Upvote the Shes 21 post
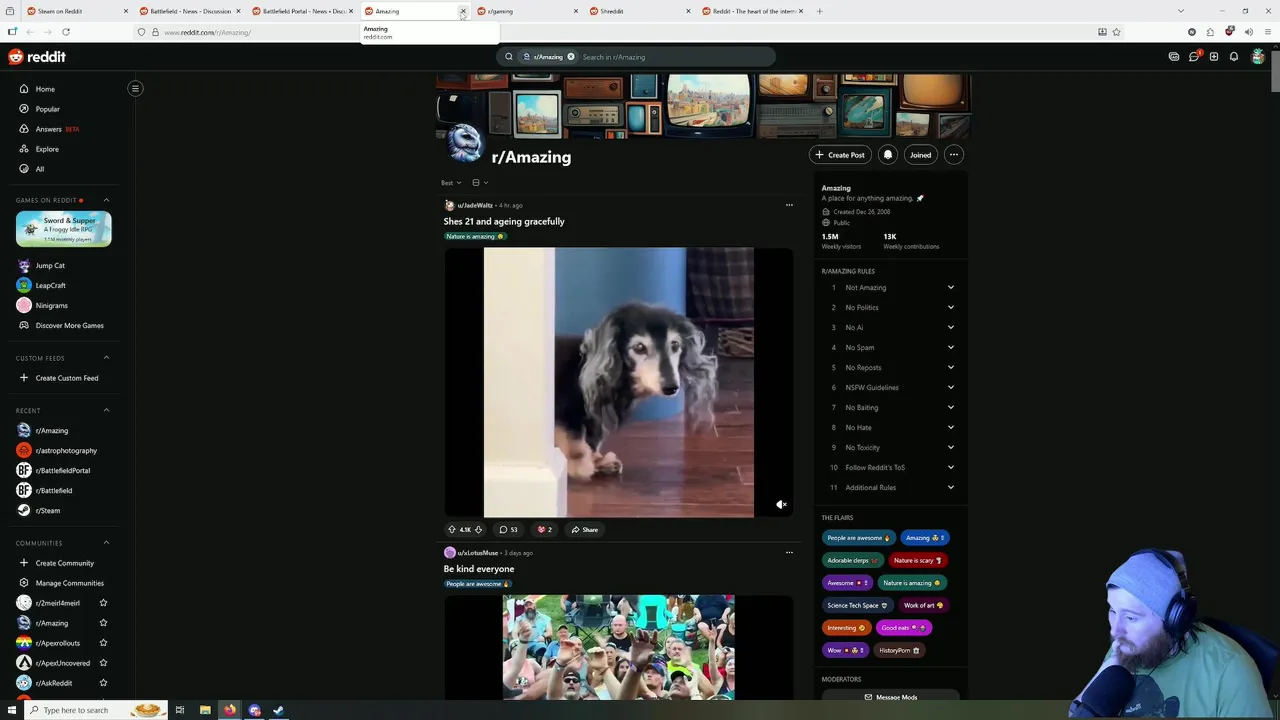Image resolution: width=1280 pixels, height=720 pixels. coord(451,530)
